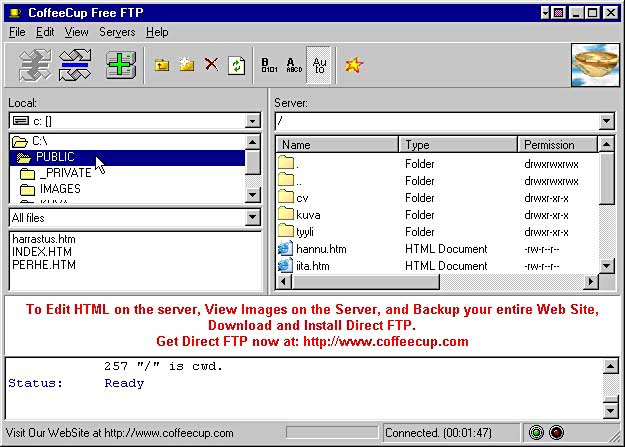Click the green plus server icon
Viewport: 625px width, 447px height.
point(120,65)
